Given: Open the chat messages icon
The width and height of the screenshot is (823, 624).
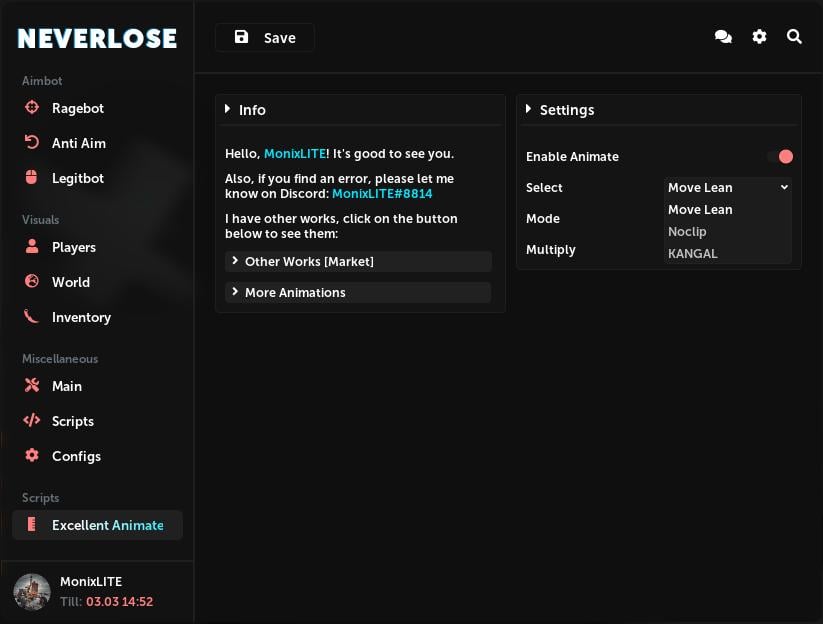Looking at the screenshot, I should click(723, 36).
